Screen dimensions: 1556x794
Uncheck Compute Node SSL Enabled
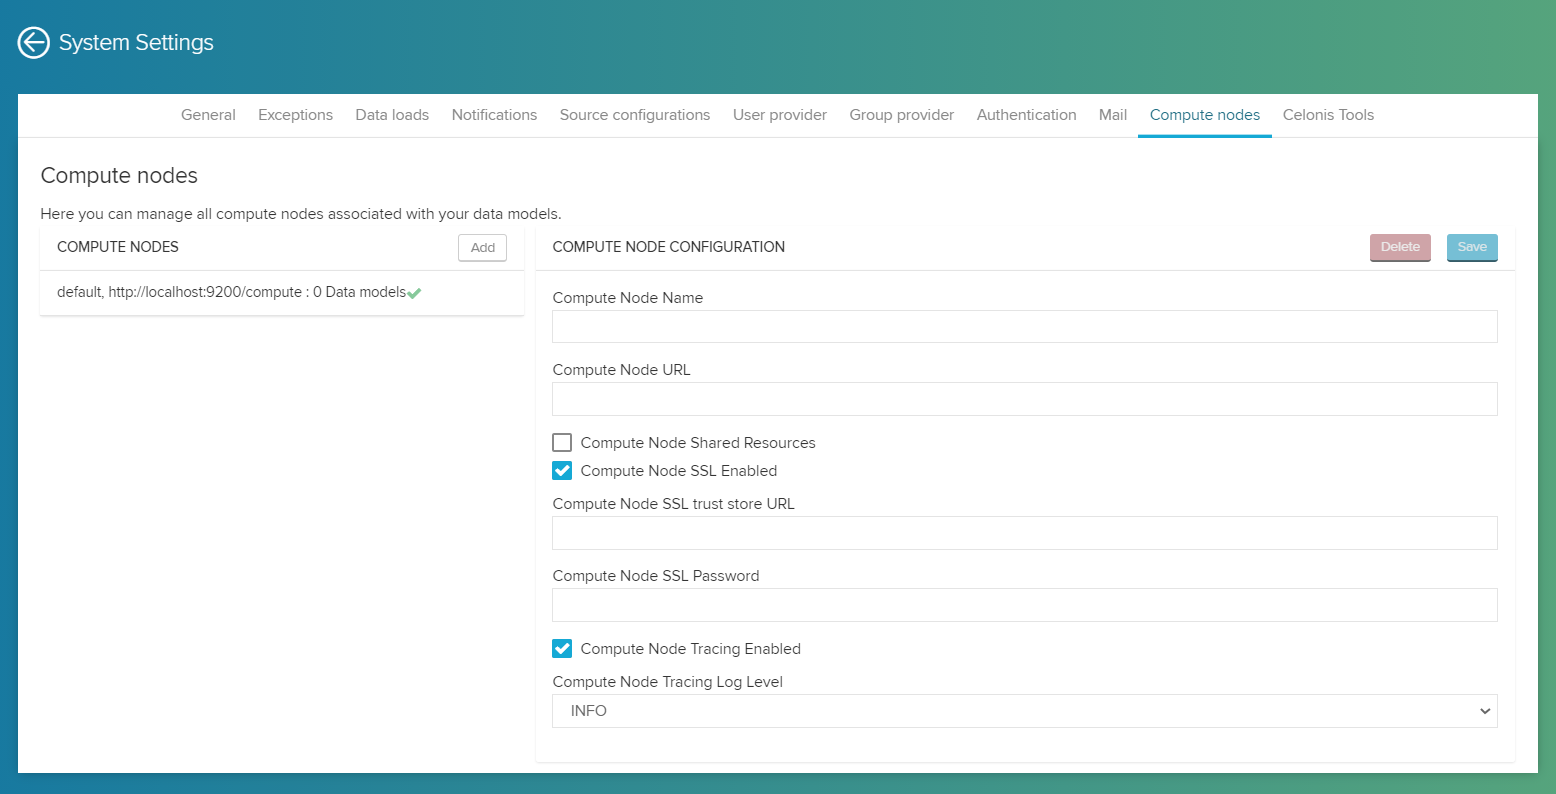[x=562, y=471]
